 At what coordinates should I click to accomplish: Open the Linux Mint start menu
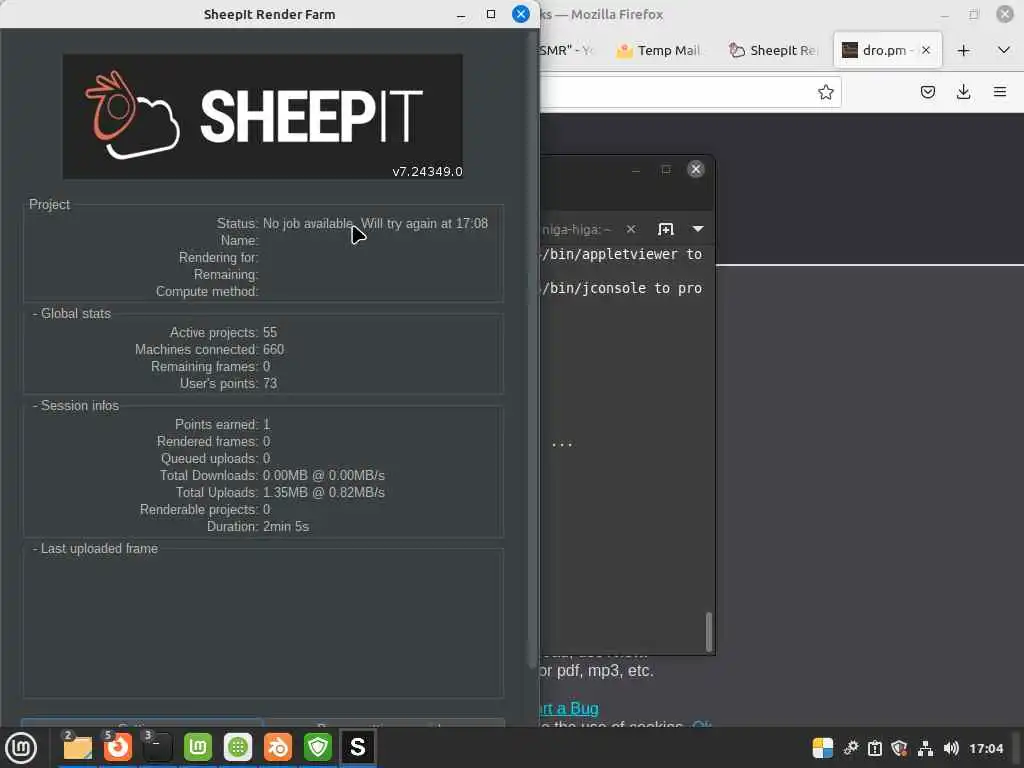click(21, 748)
